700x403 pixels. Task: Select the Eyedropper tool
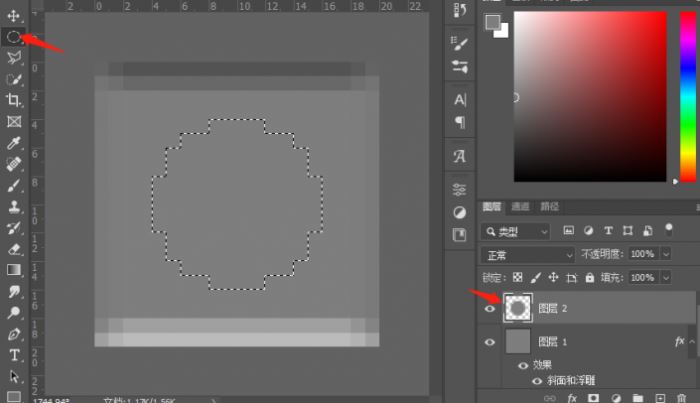pos(14,143)
